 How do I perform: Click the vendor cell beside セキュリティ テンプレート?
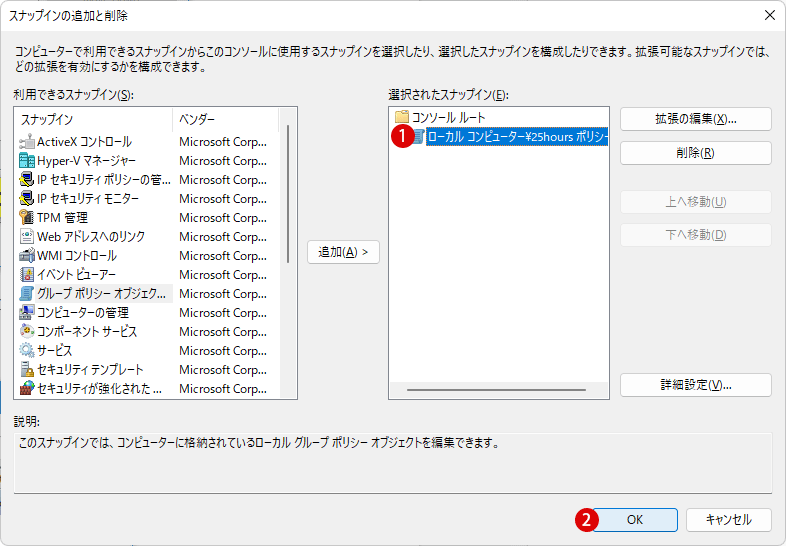(x=223, y=370)
